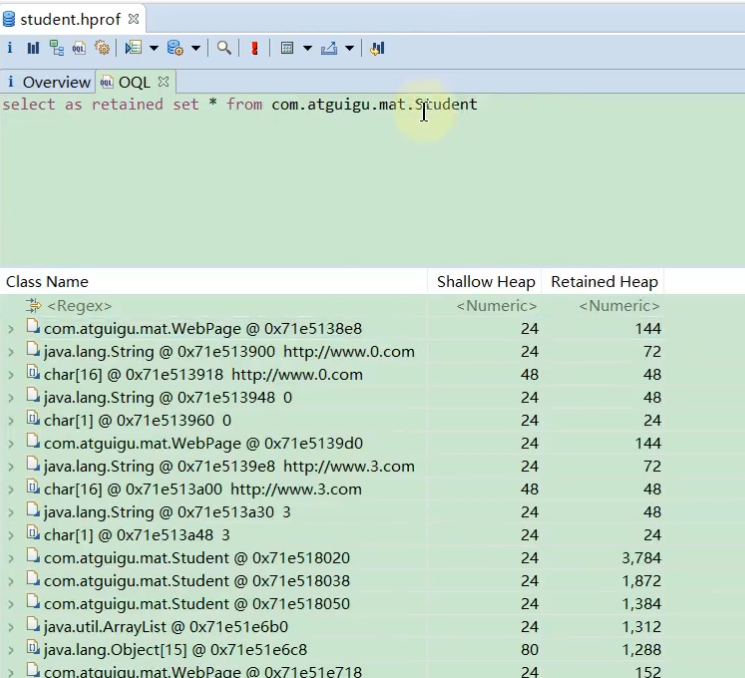The height and width of the screenshot is (678, 745).
Task: Sort by the Class Name column header
Action: [214, 282]
